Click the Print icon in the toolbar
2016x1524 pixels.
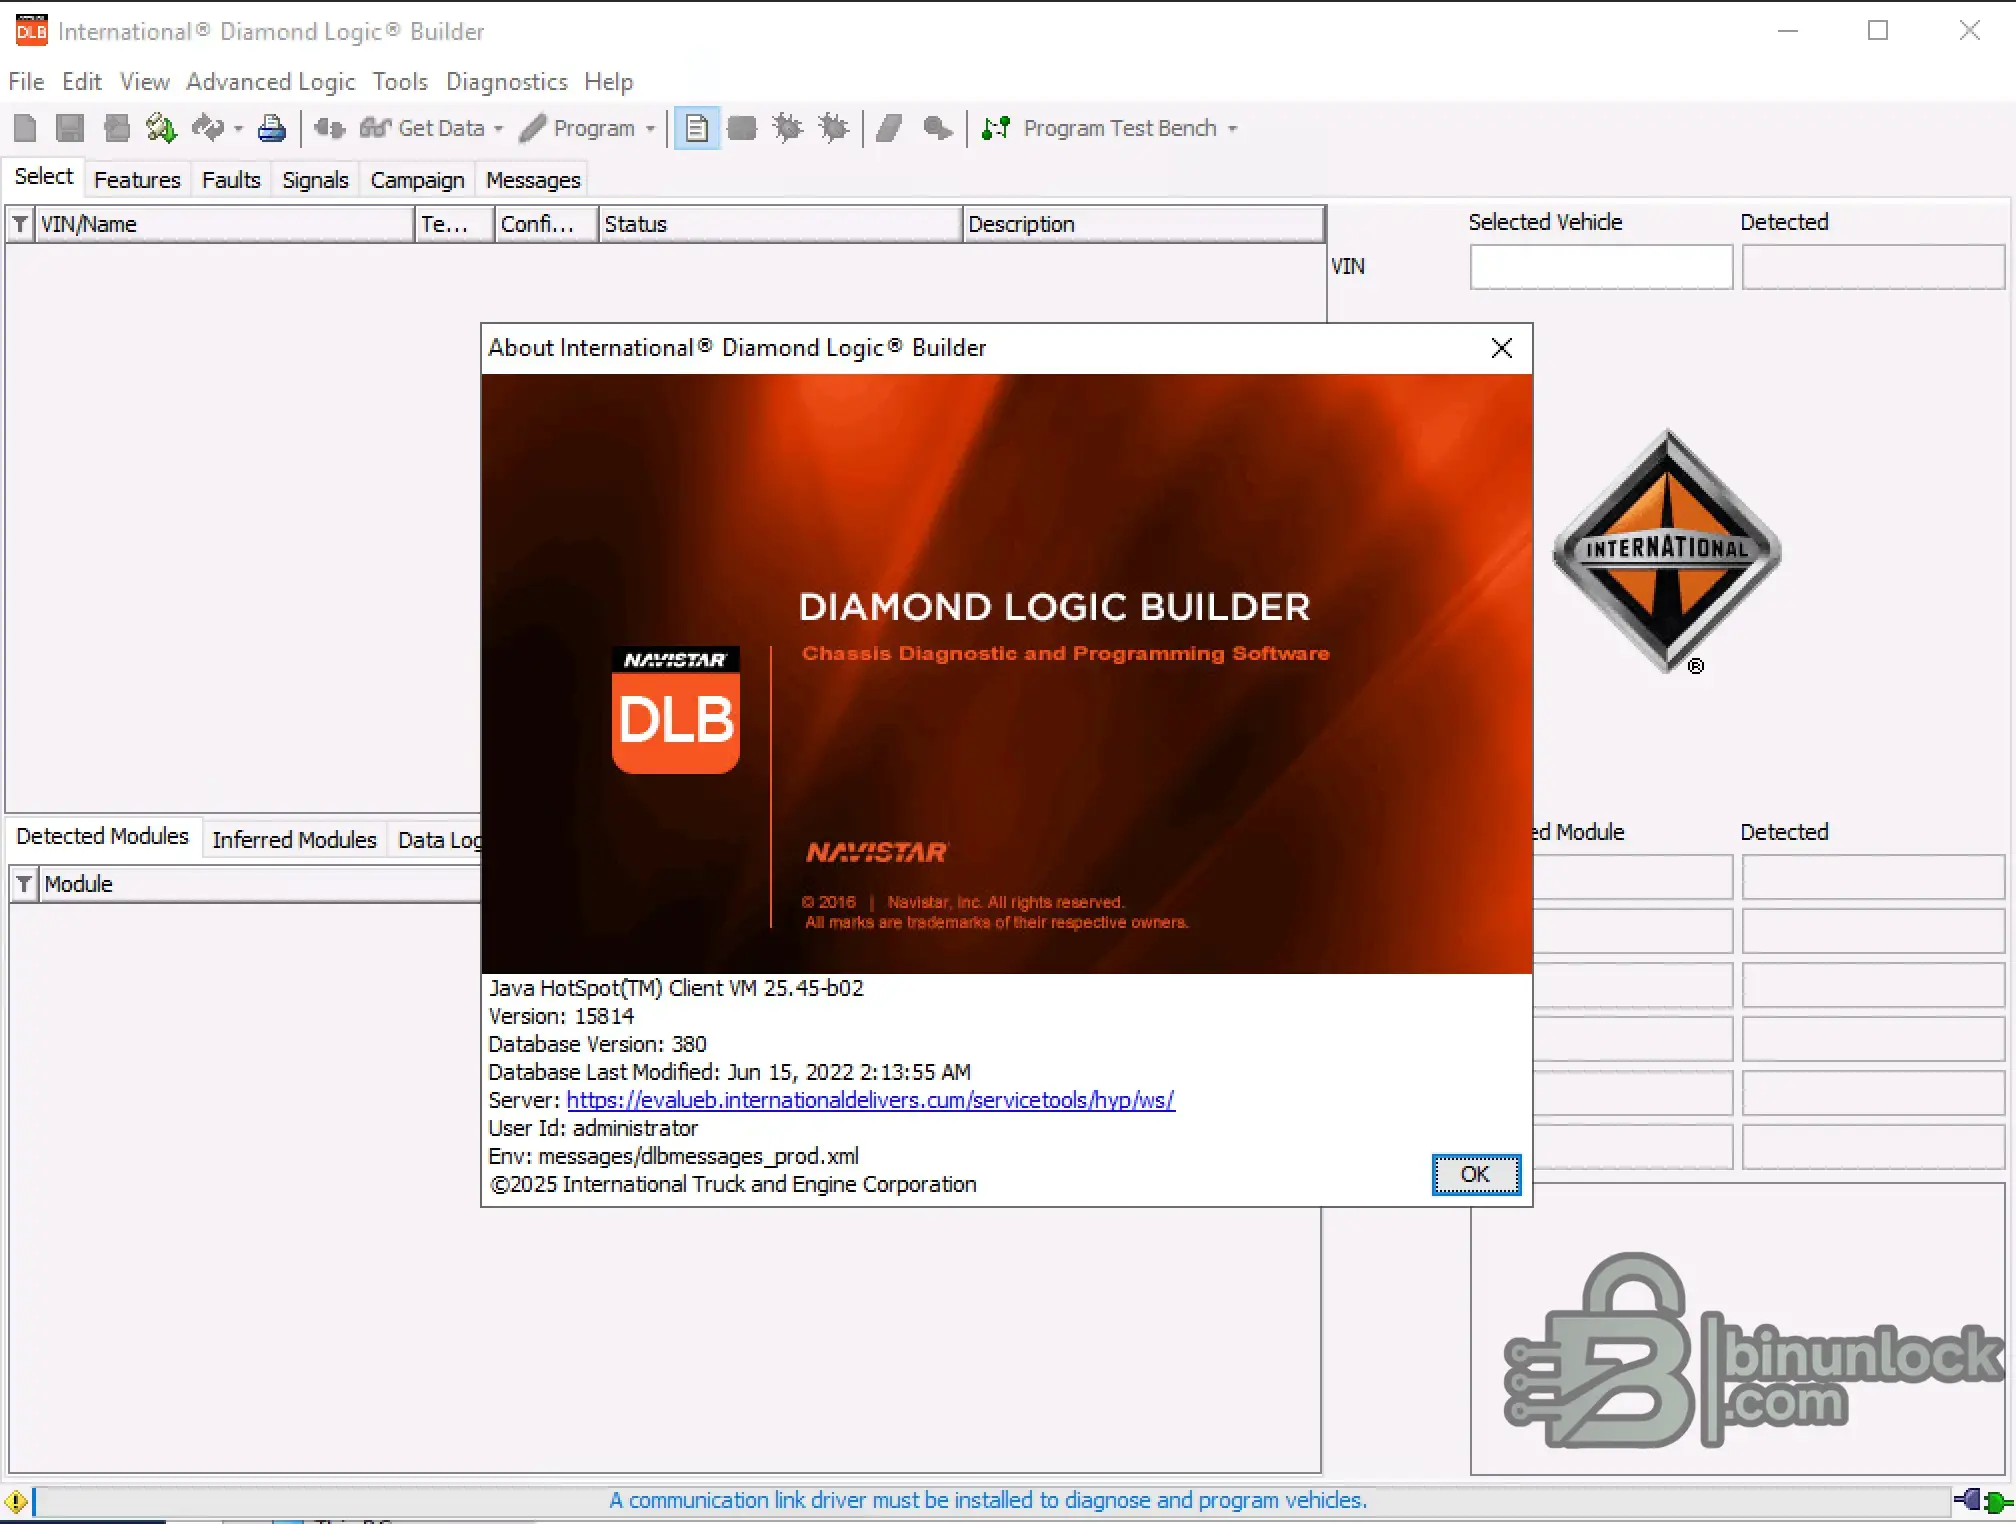pyautogui.click(x=272, y=128)
